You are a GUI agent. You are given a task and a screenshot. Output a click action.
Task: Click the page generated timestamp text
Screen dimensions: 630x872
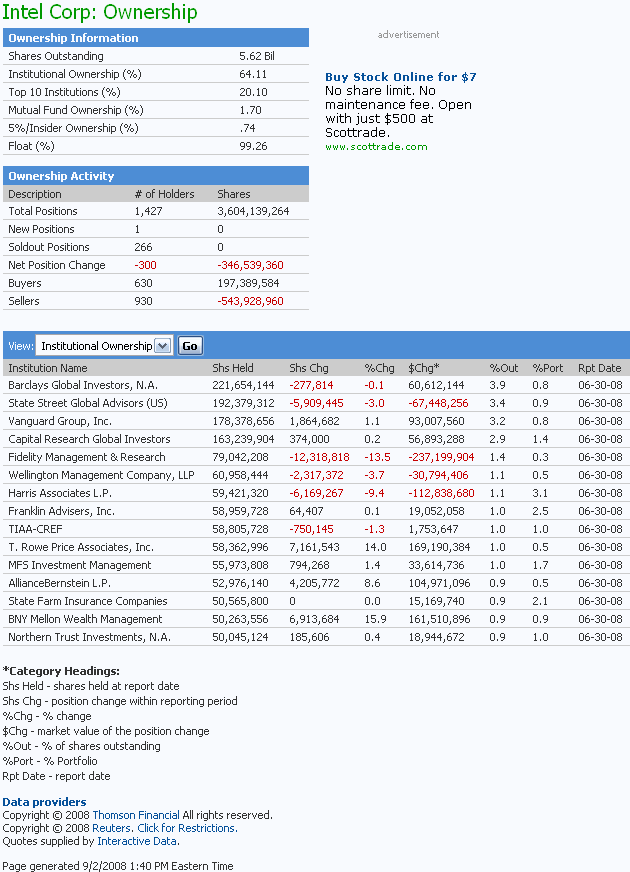(x=118, y=866)
